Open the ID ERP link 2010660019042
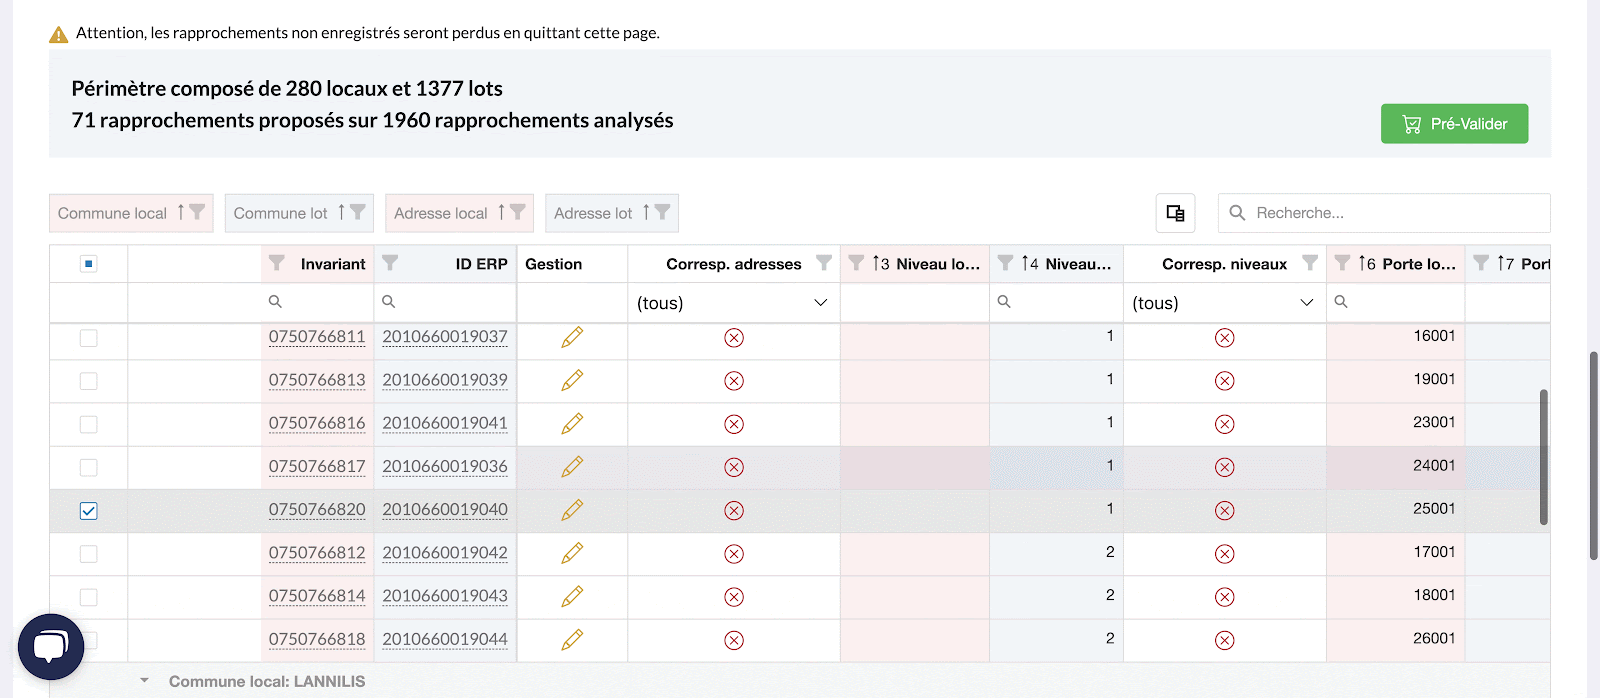Viewport: 1600px width, 698px height. 445,553
